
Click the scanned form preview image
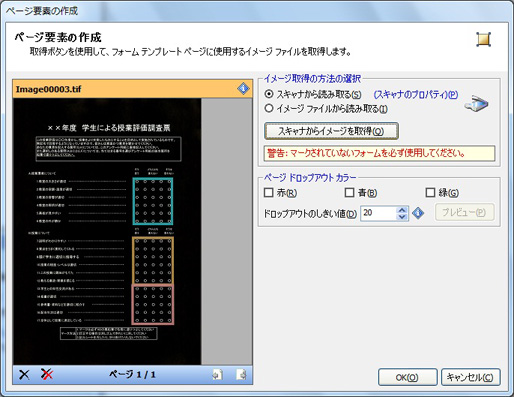[107, 231]
